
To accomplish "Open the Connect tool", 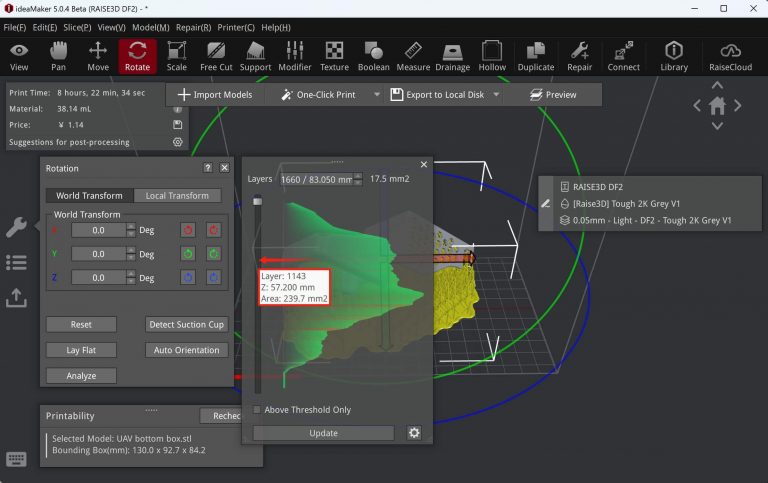I will [624, 57].
